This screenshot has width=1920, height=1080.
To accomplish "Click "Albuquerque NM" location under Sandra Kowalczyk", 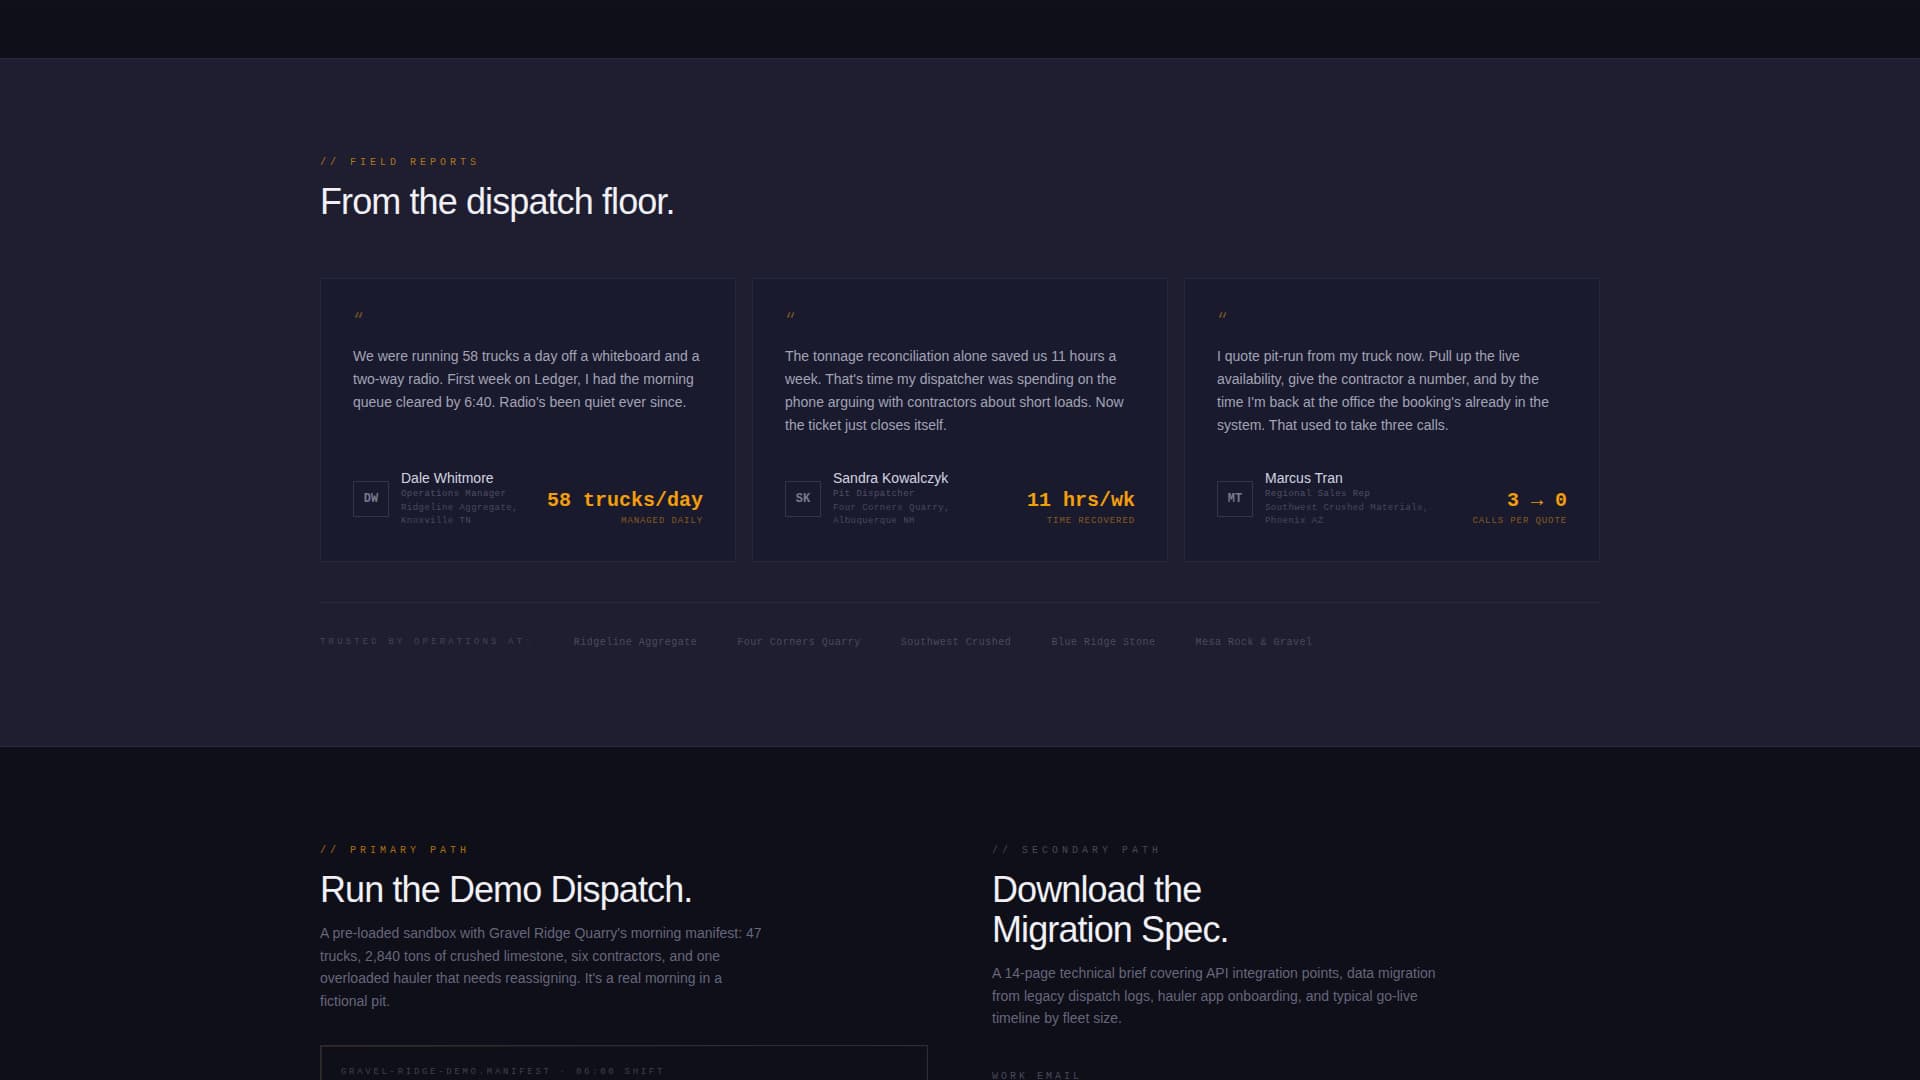I will pos(873,520).
